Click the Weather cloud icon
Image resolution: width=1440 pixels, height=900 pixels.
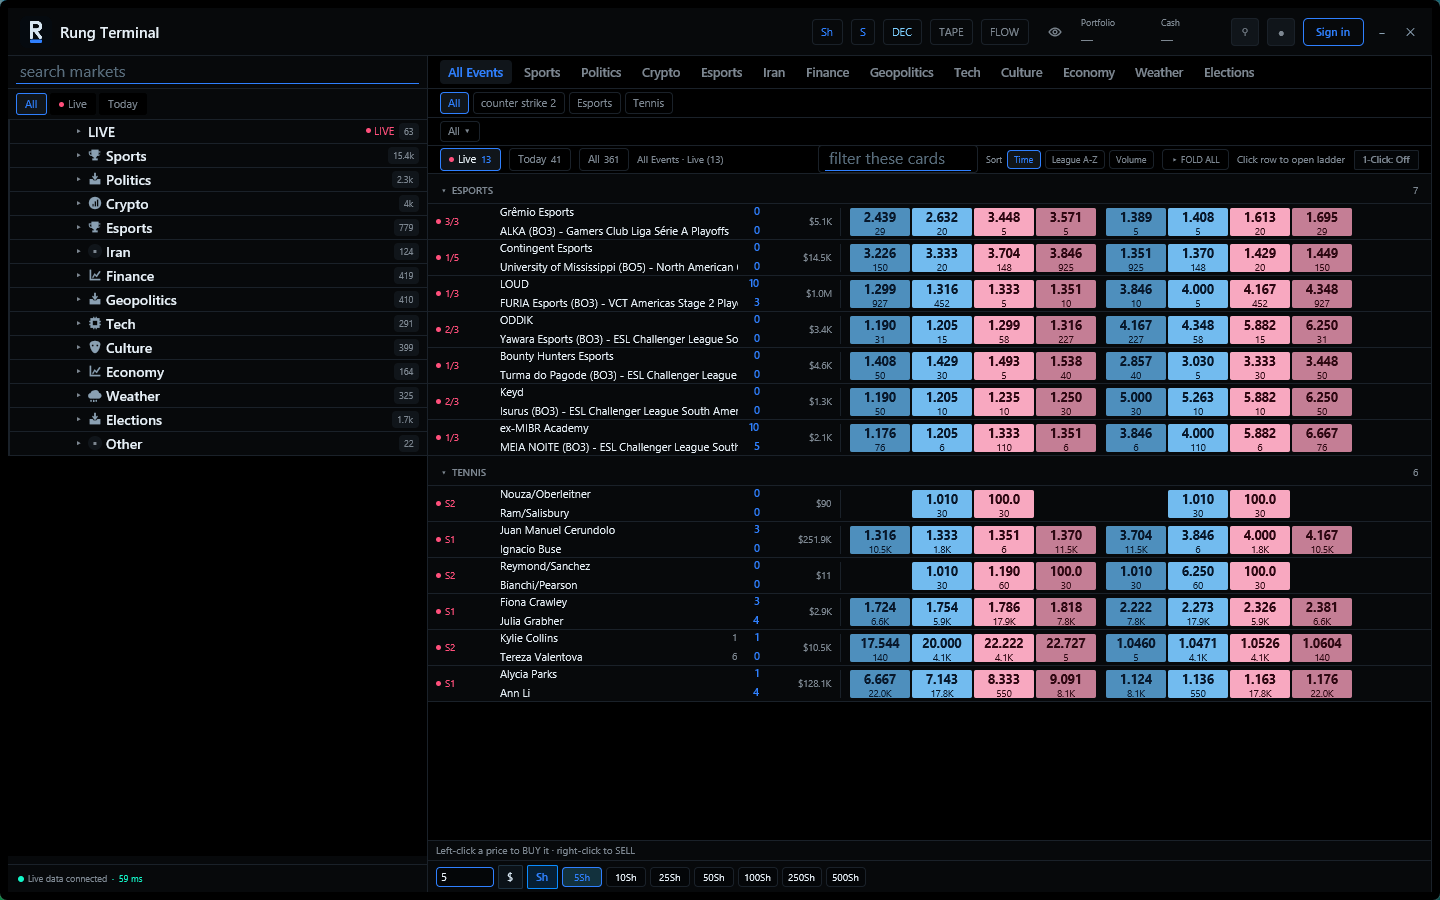(95, 396)
